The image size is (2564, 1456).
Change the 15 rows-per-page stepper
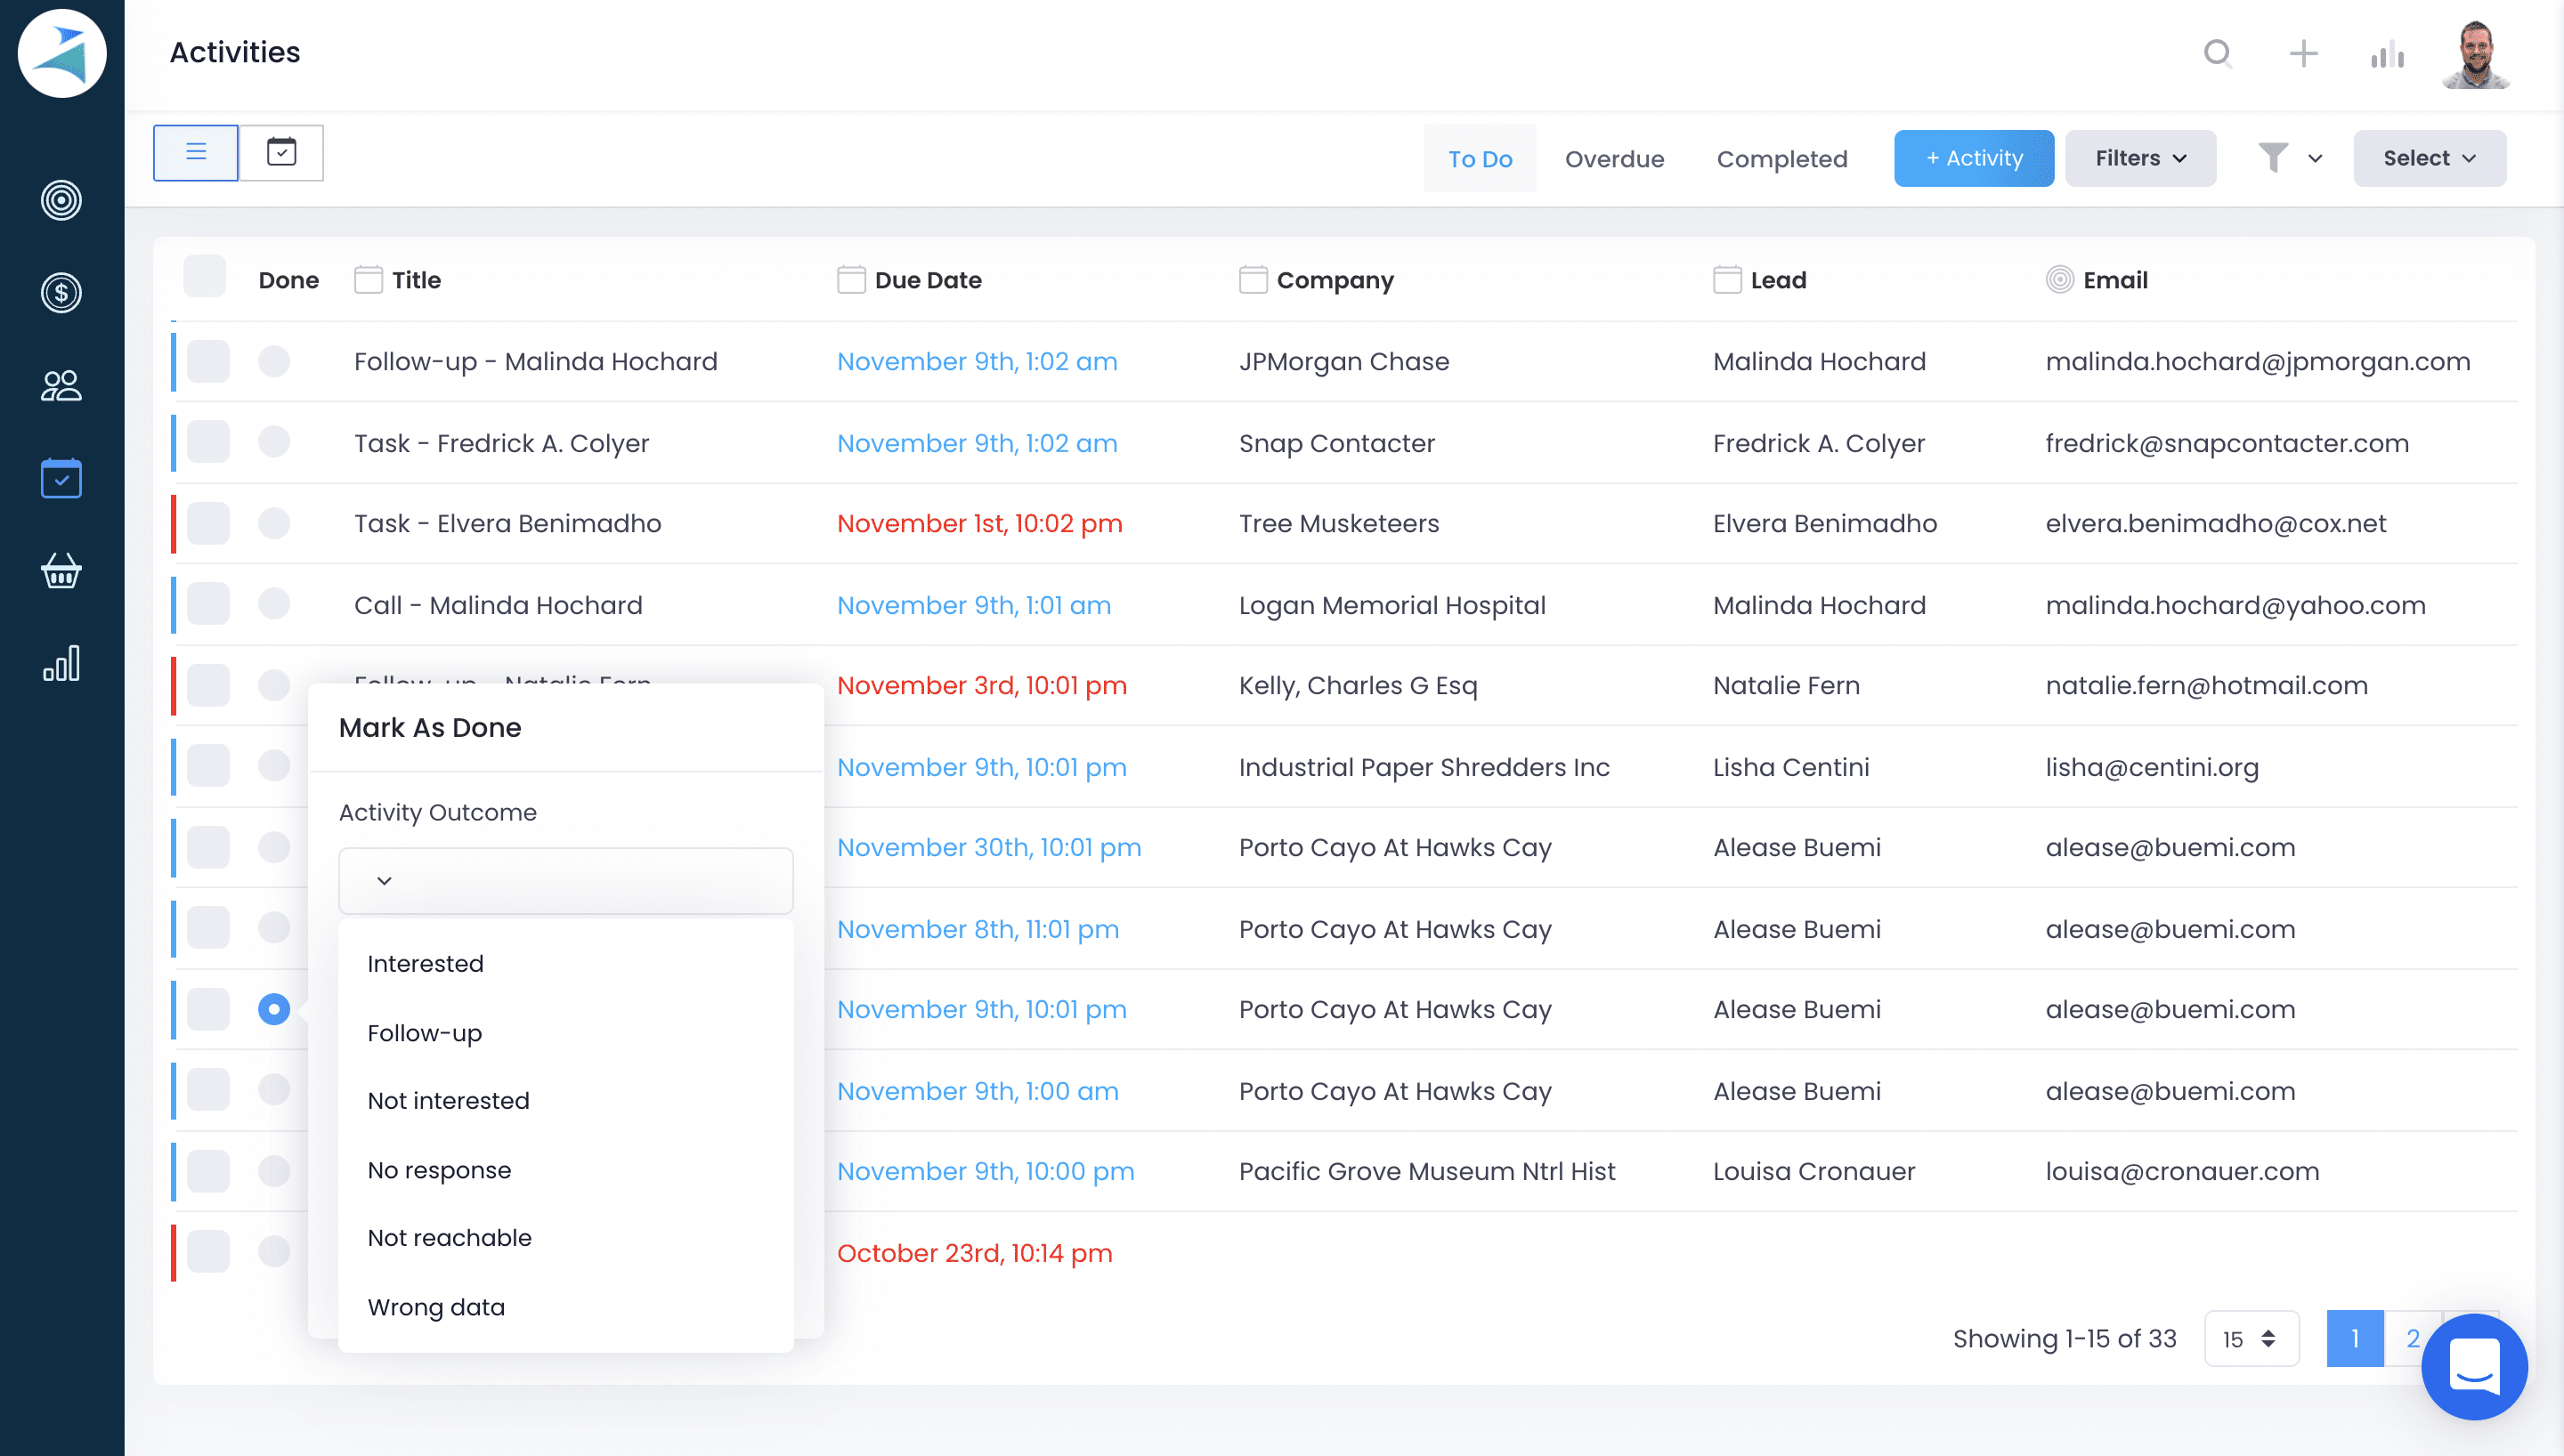pyautogui.click(x=2250, y=1338)
